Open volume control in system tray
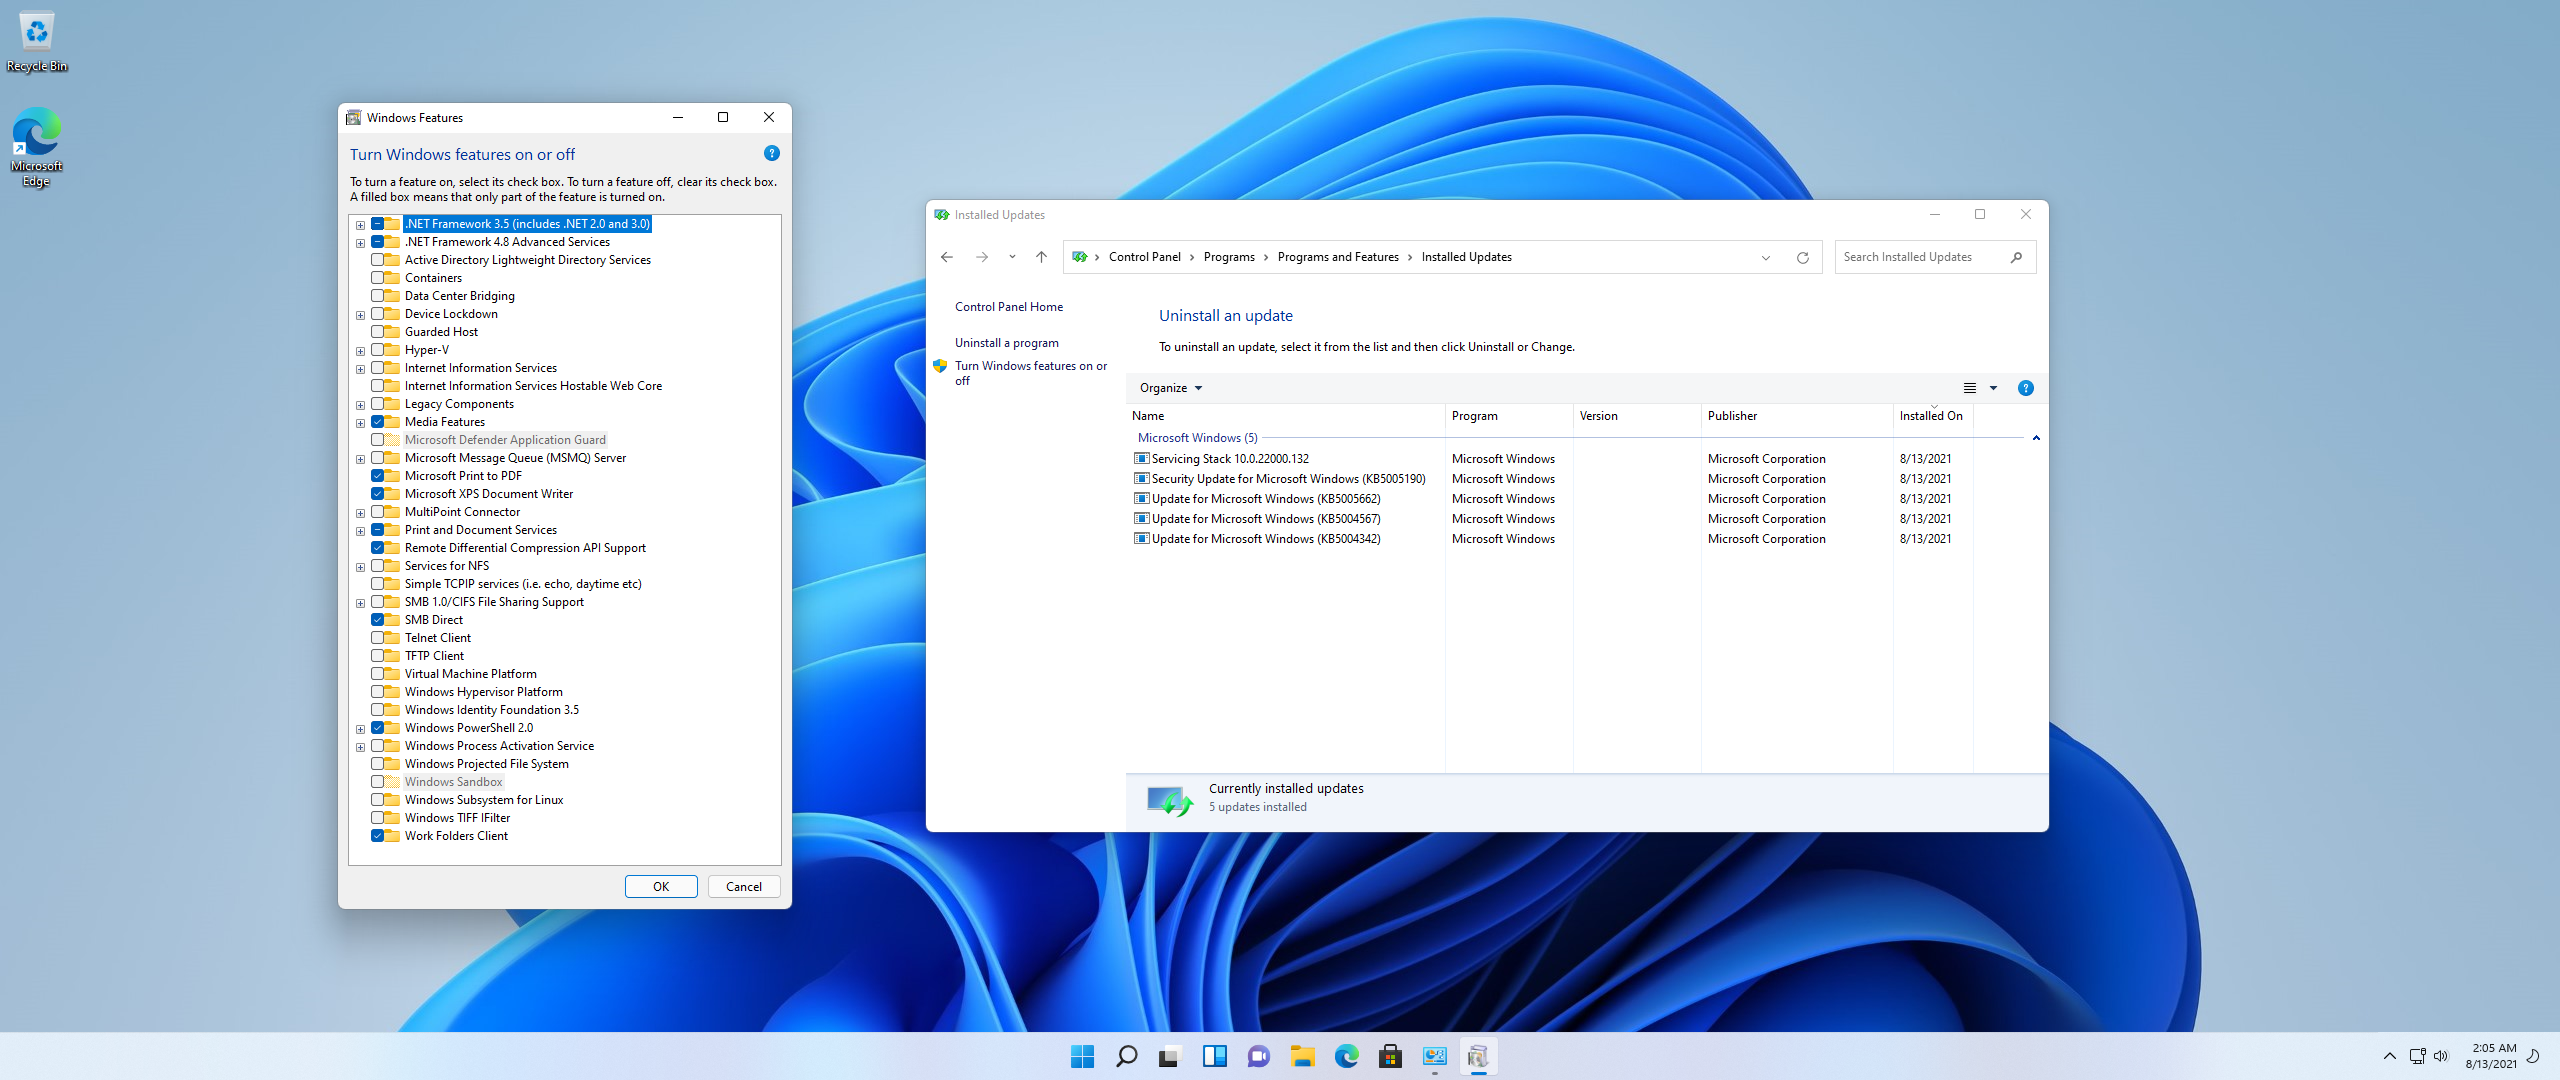 point(2441,1056)
